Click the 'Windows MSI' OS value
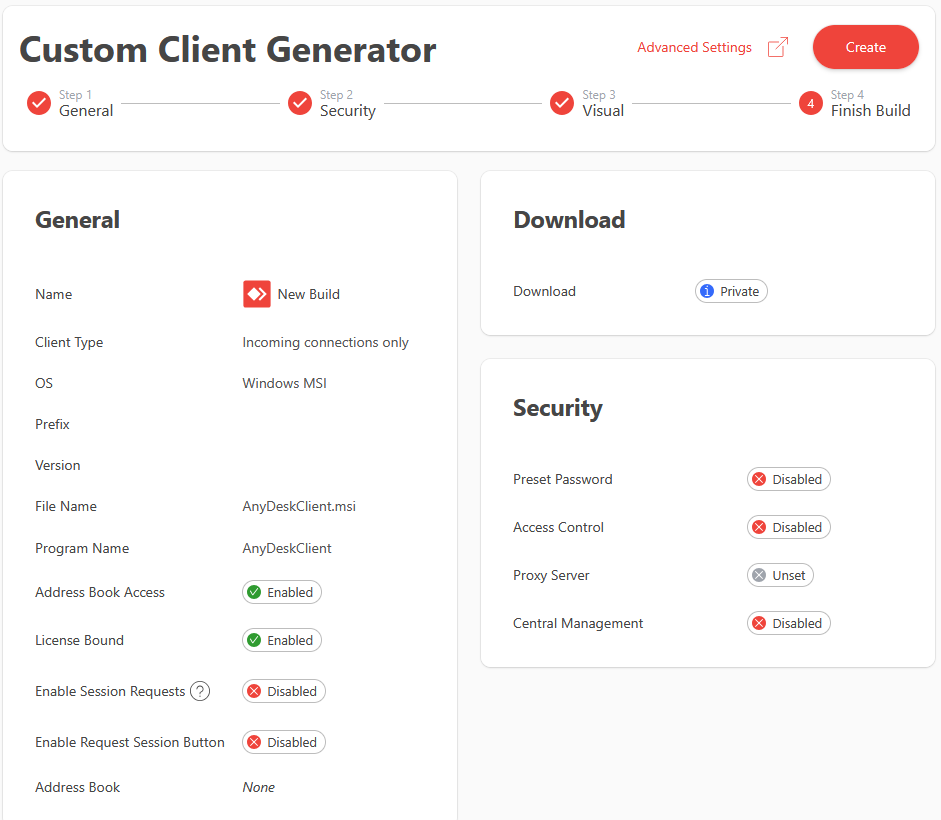Screen dimensions: 941x820 [284, 383]
